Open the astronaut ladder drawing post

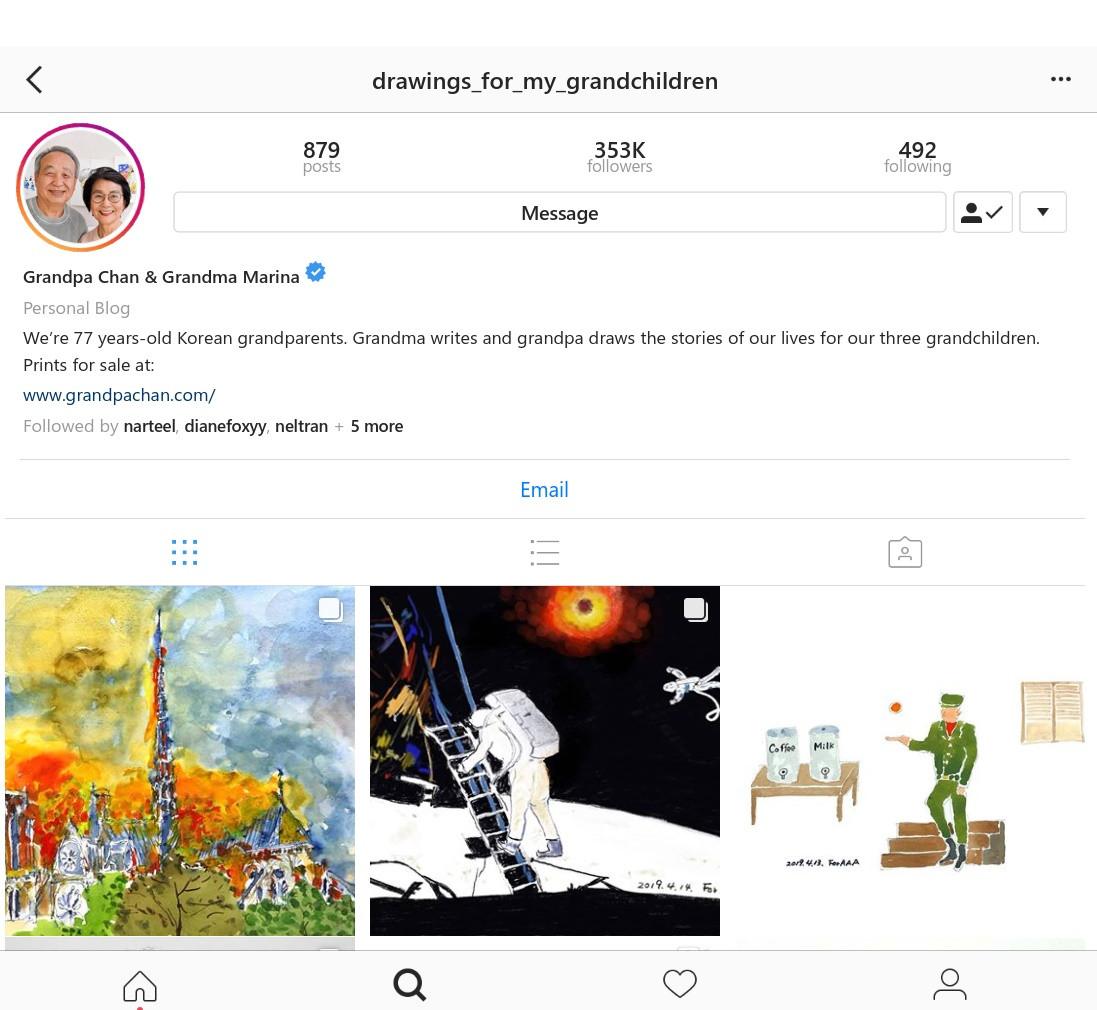[x=545, y=761]
